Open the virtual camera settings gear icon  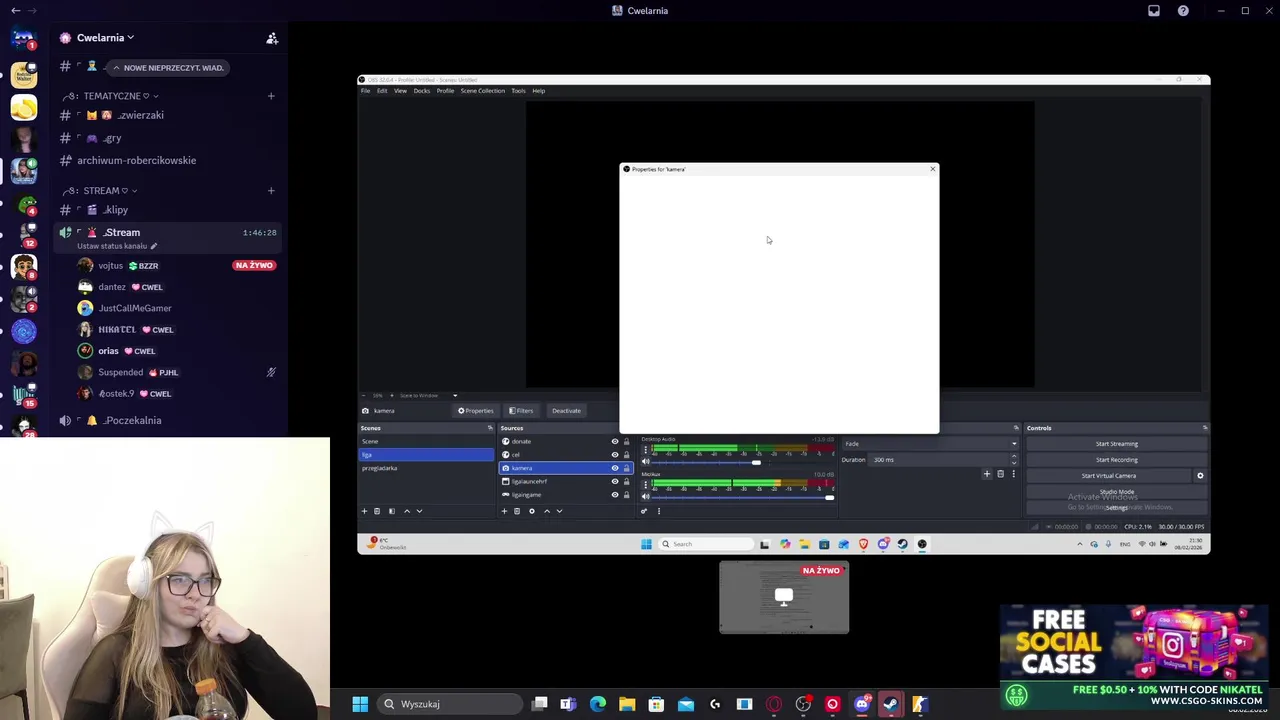pyautogui.click(x=1200, y=476)
